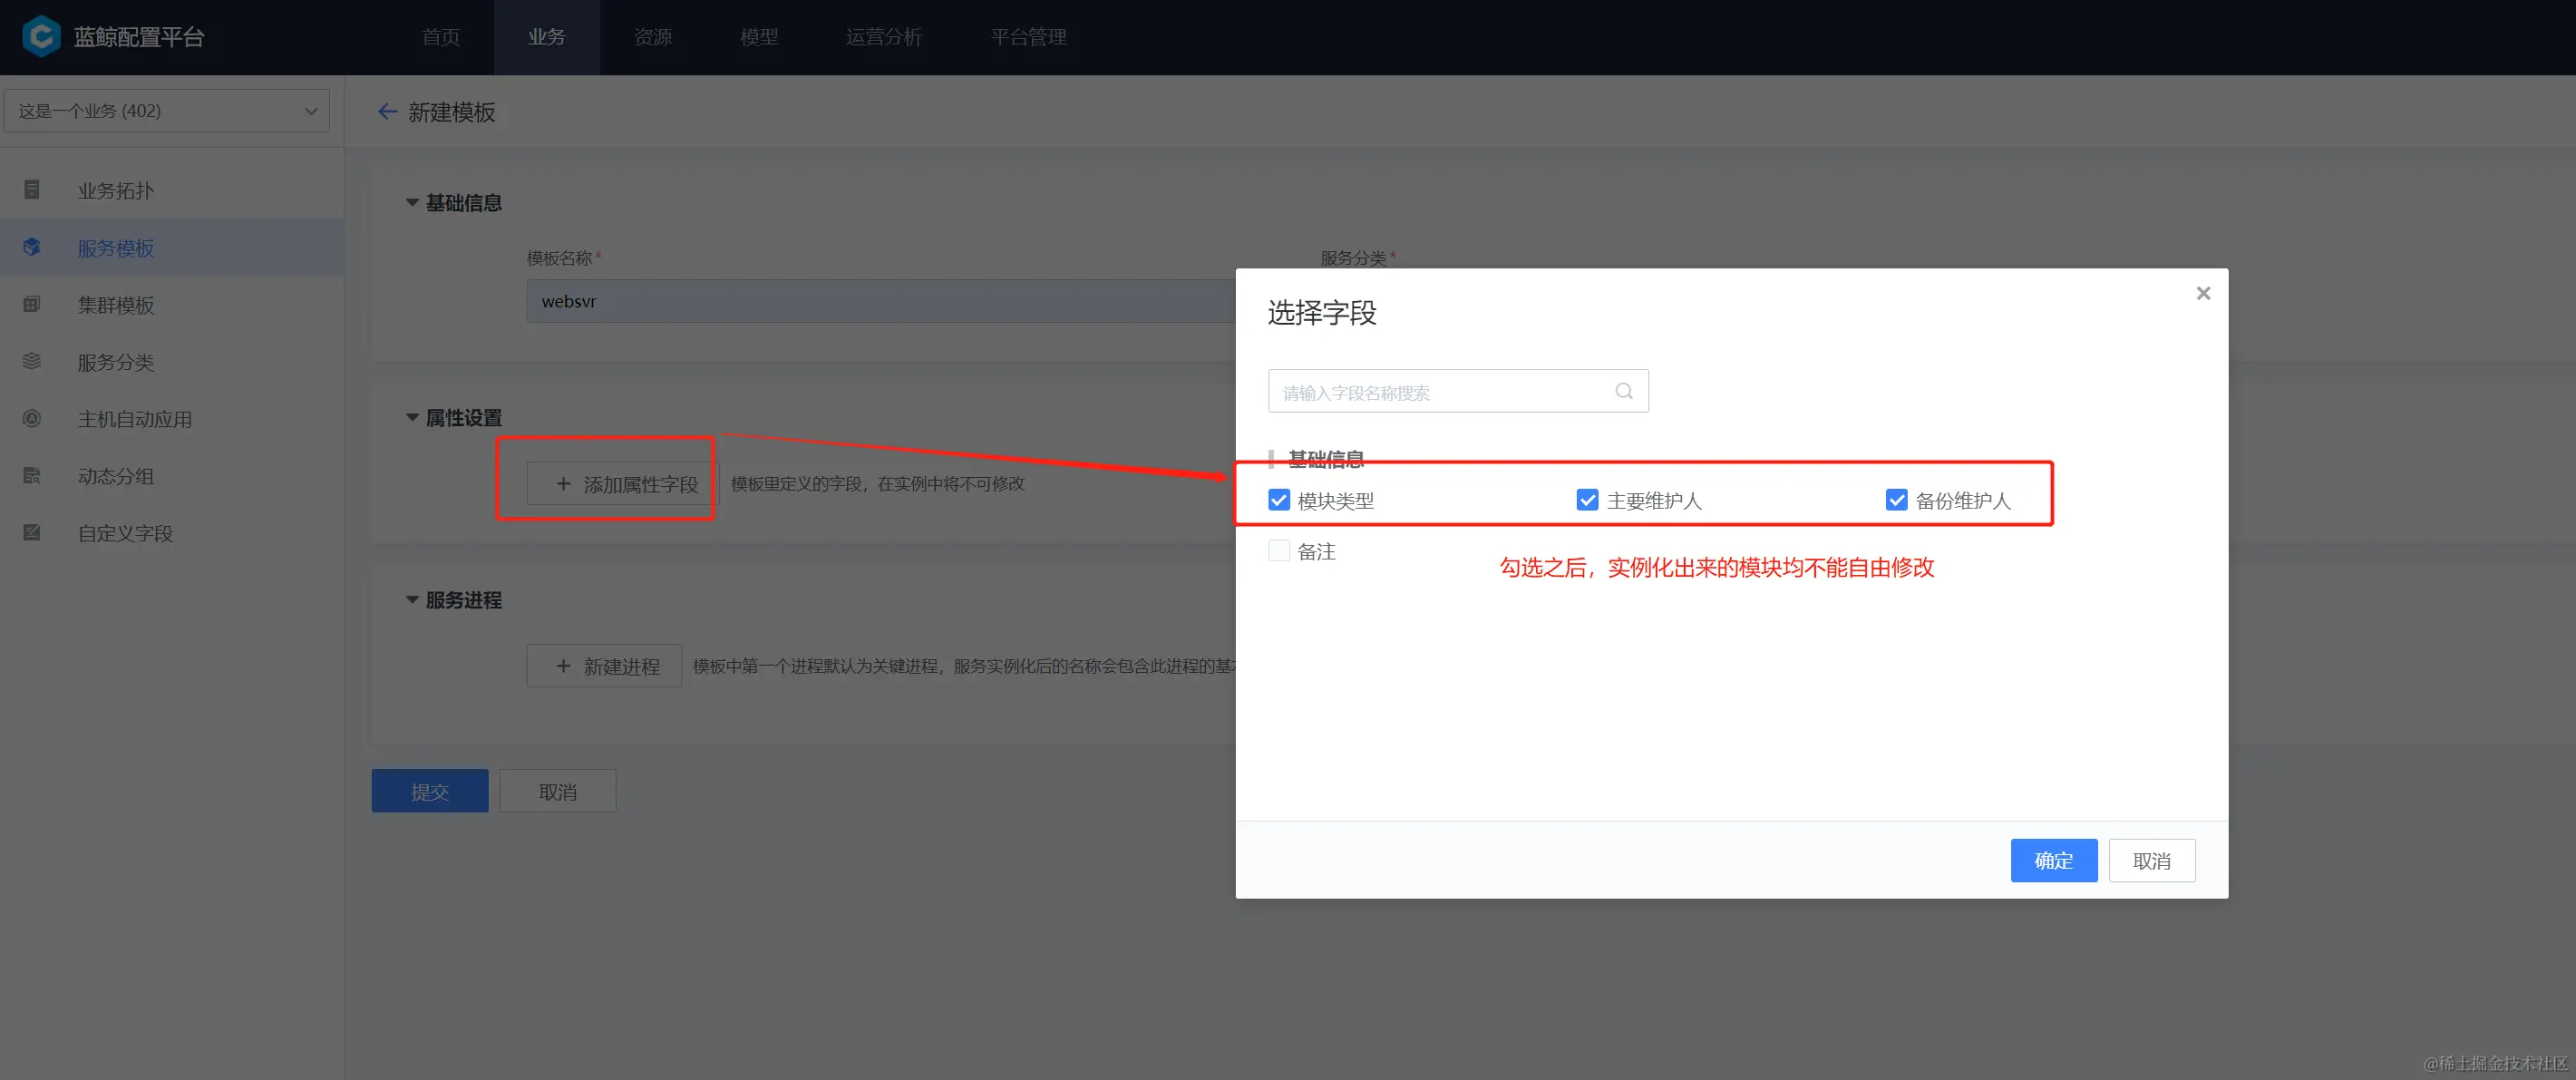The height and width of the screenshot is (1080, 2576).
Task: Click the 集群模板 sidebar icon
Action: coord(32,304)
